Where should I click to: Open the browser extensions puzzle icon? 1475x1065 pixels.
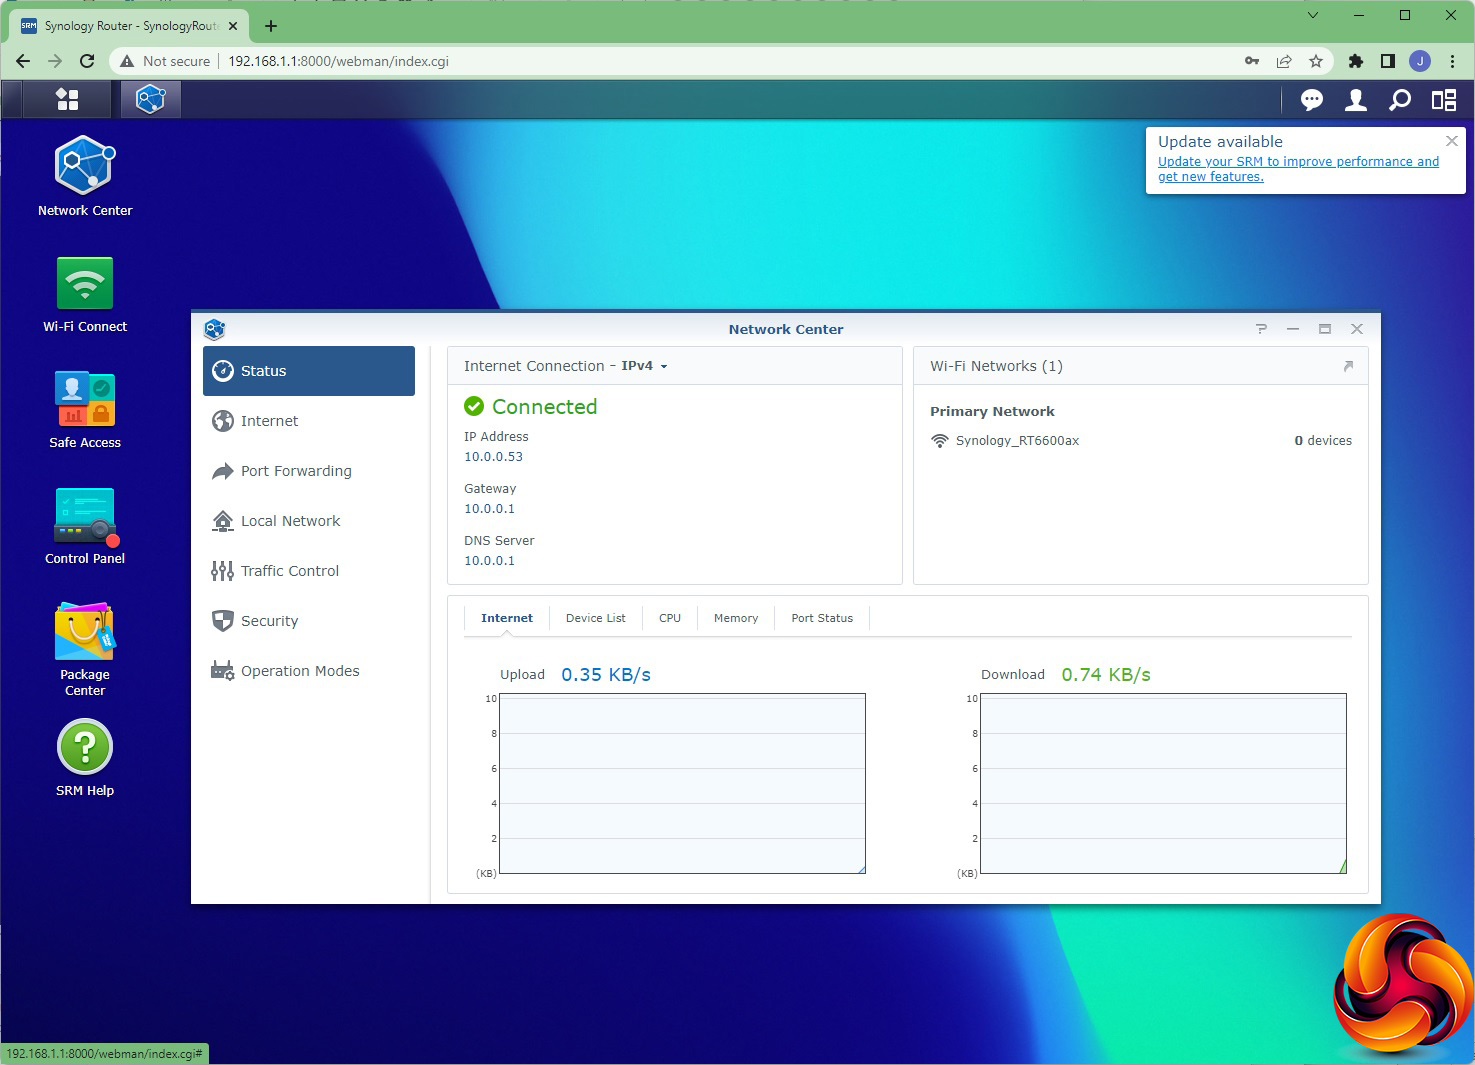pos(1356,61)
